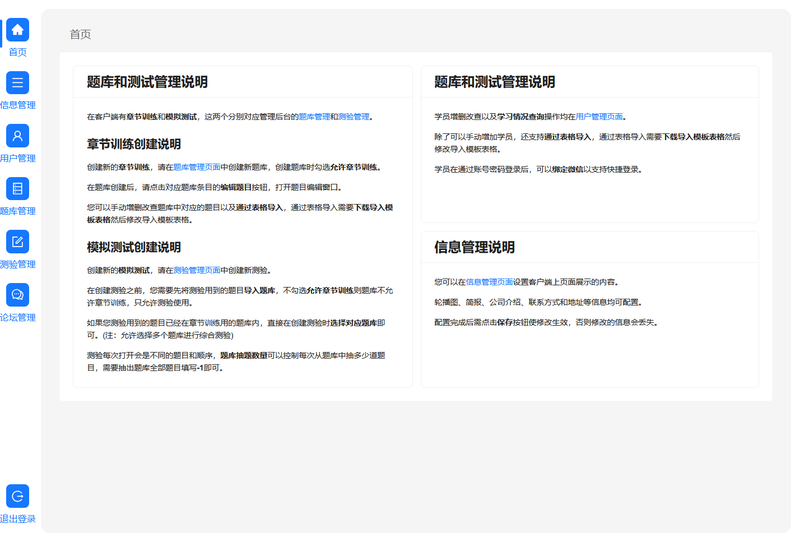
Task: Click the 测验管理 pencil-edit icon
Action: [x=17, y=242]
